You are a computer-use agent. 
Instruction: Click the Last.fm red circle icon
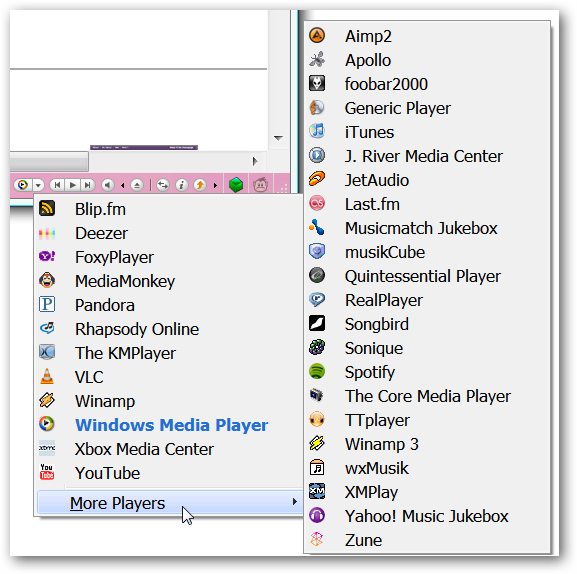[316, 203]
